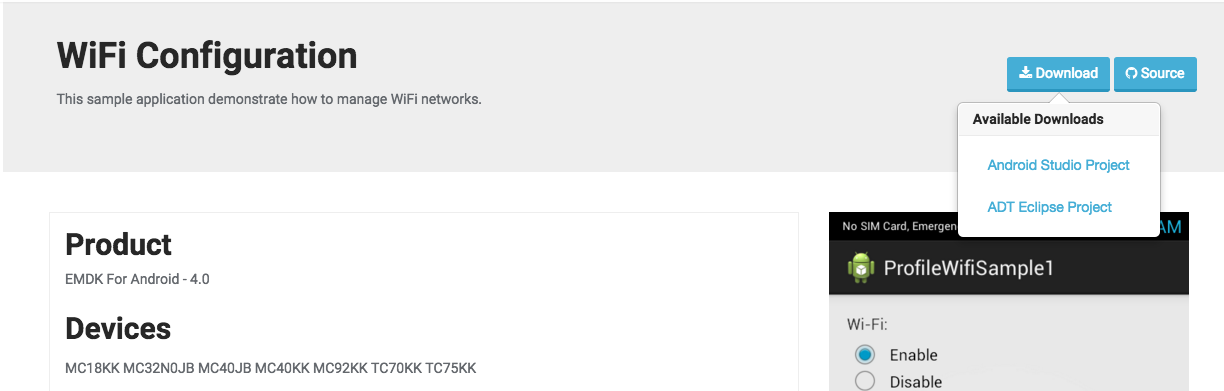Open the Source button
The height and width of the screenshot is (391, 1224).
1155,74
